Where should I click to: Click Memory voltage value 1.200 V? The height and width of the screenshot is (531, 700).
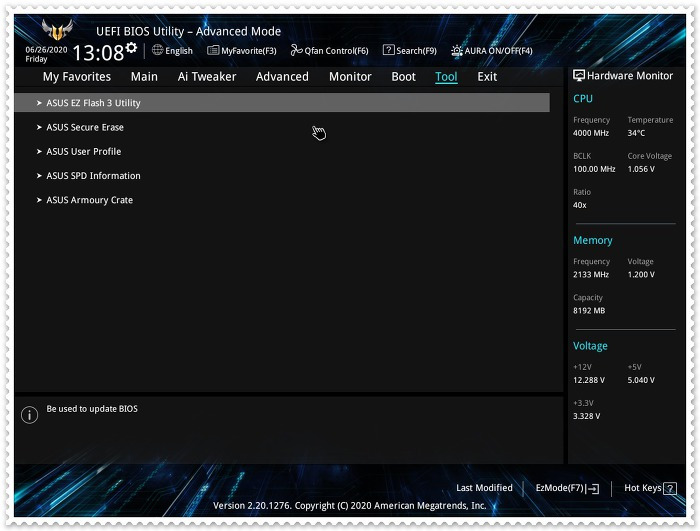coord(641,275)
